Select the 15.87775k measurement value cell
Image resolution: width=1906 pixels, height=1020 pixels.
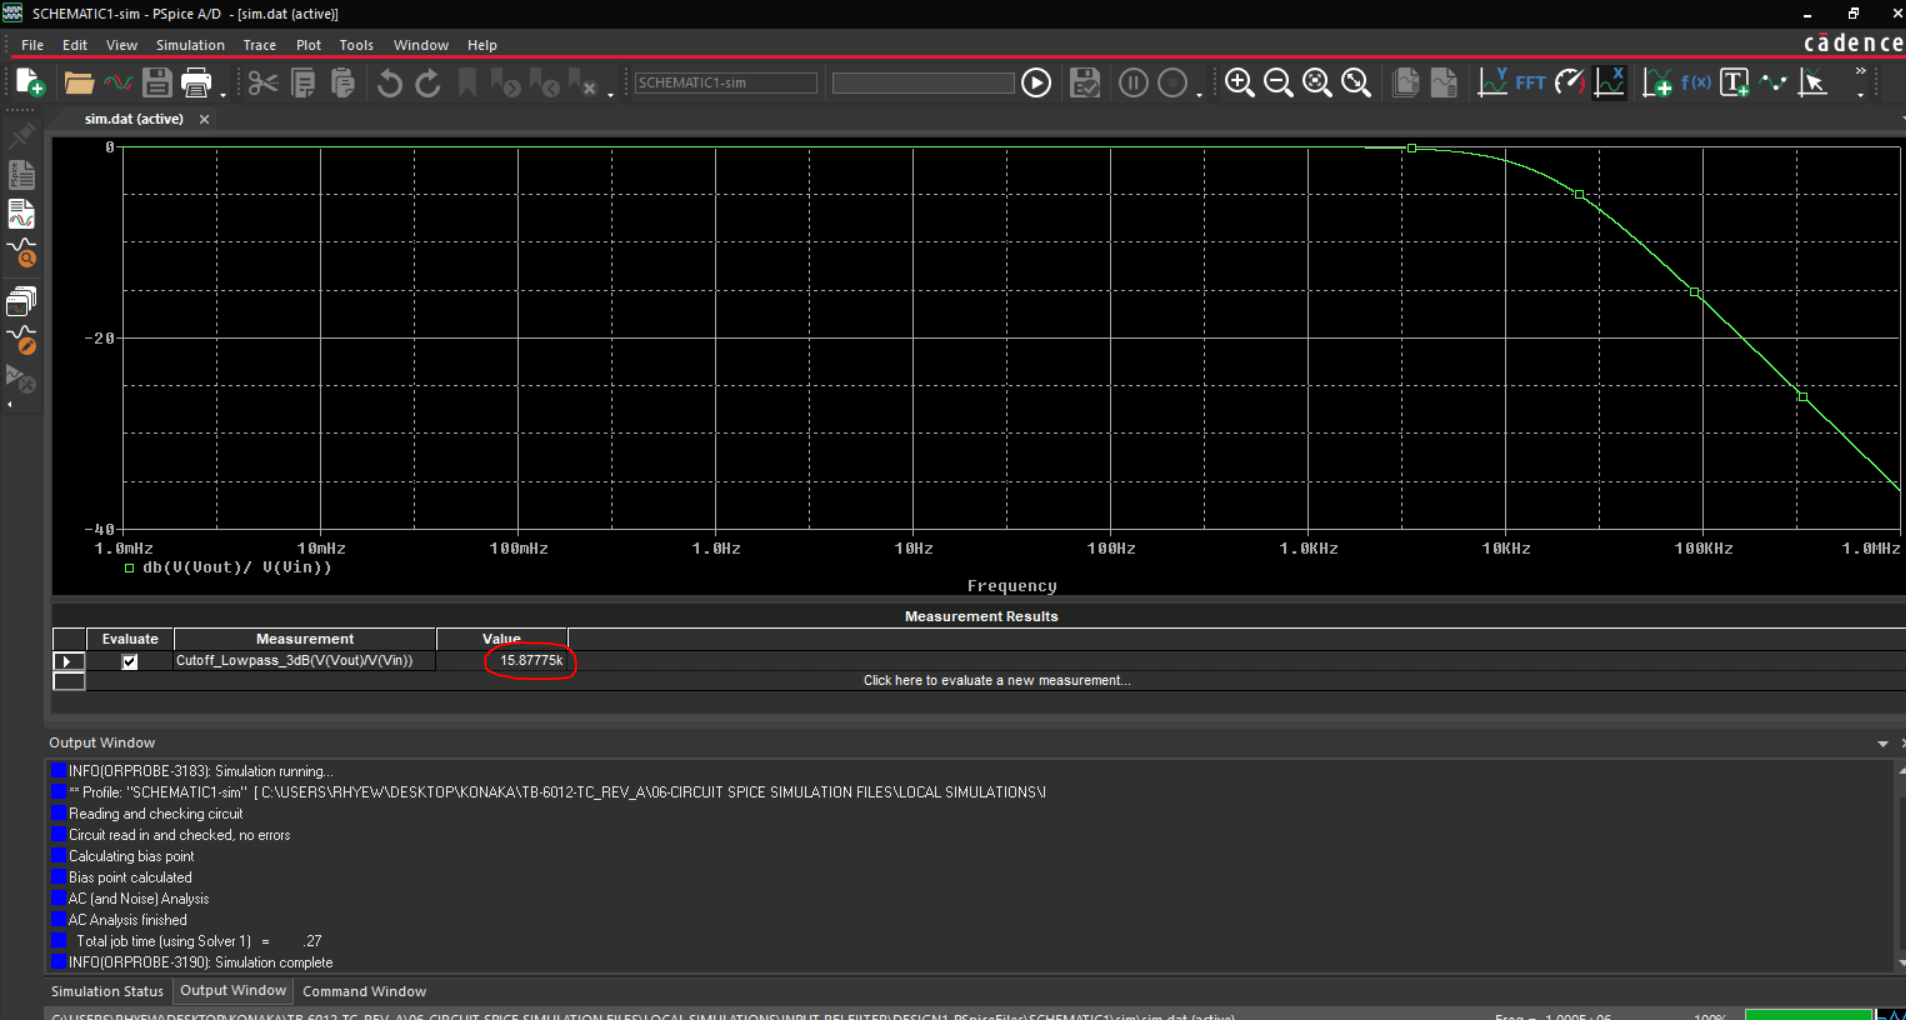pyautogui.click(x=530, y=660)
